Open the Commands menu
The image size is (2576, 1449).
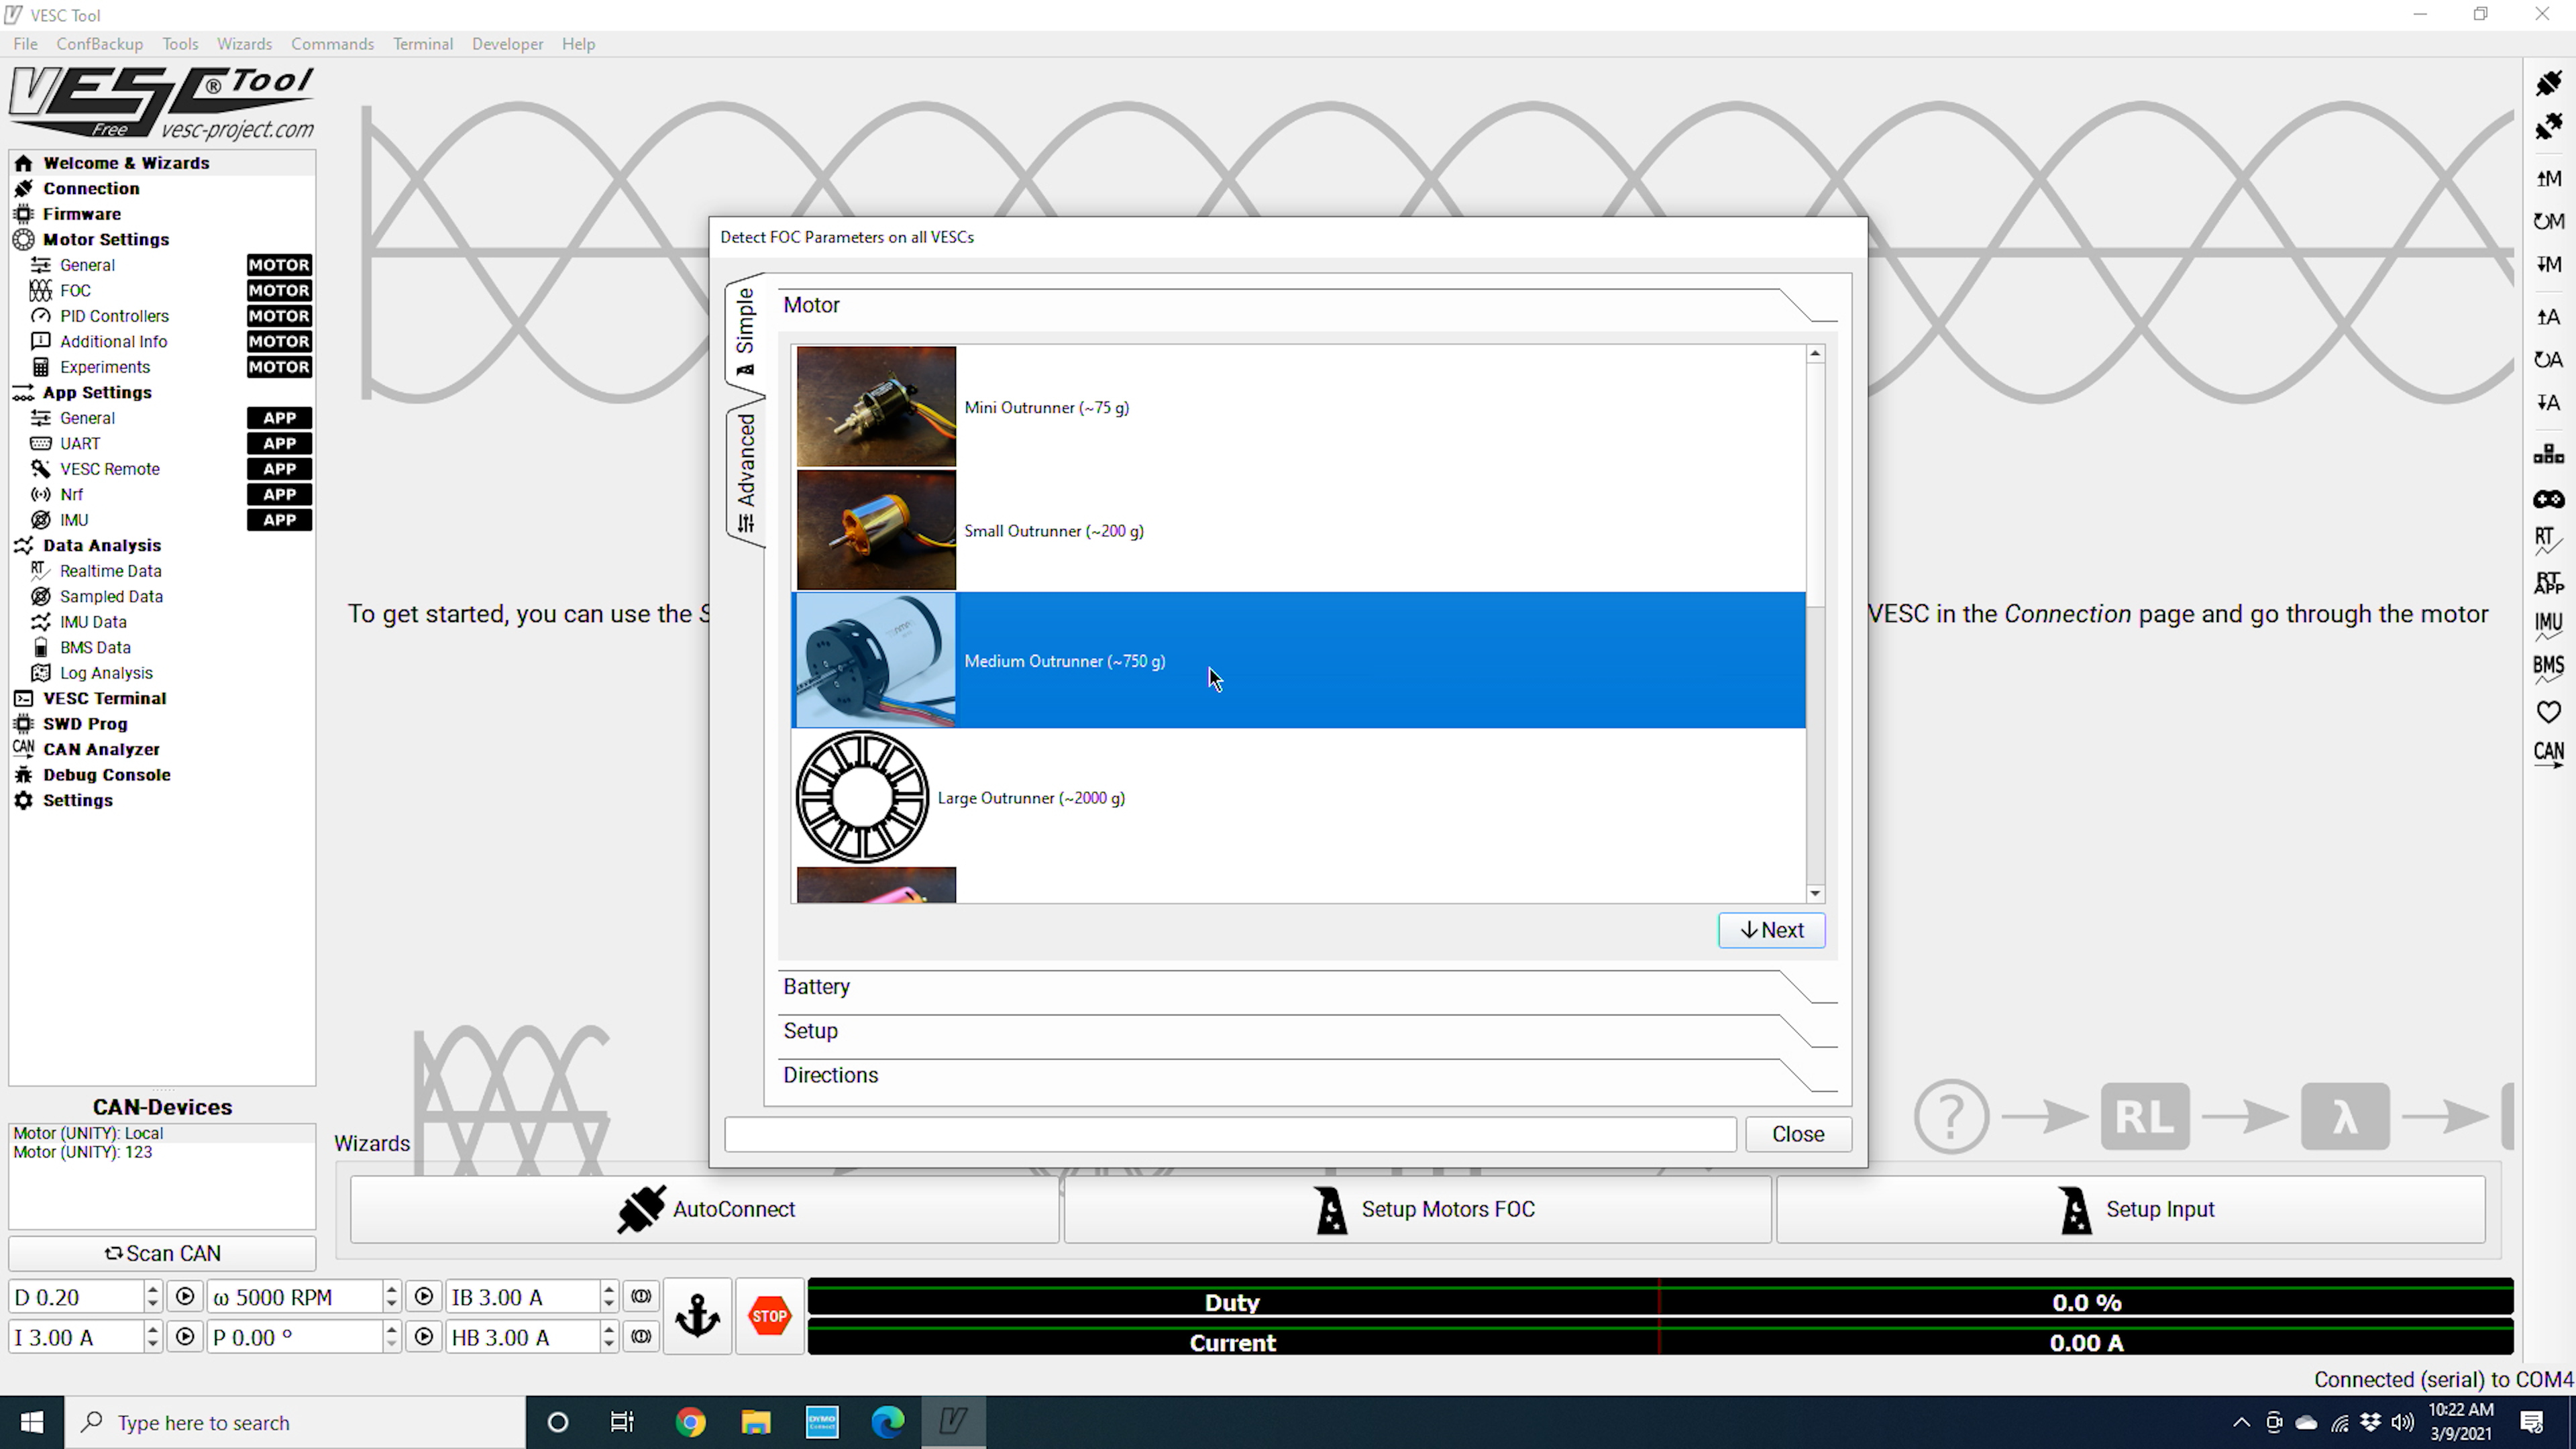point(332,44)
